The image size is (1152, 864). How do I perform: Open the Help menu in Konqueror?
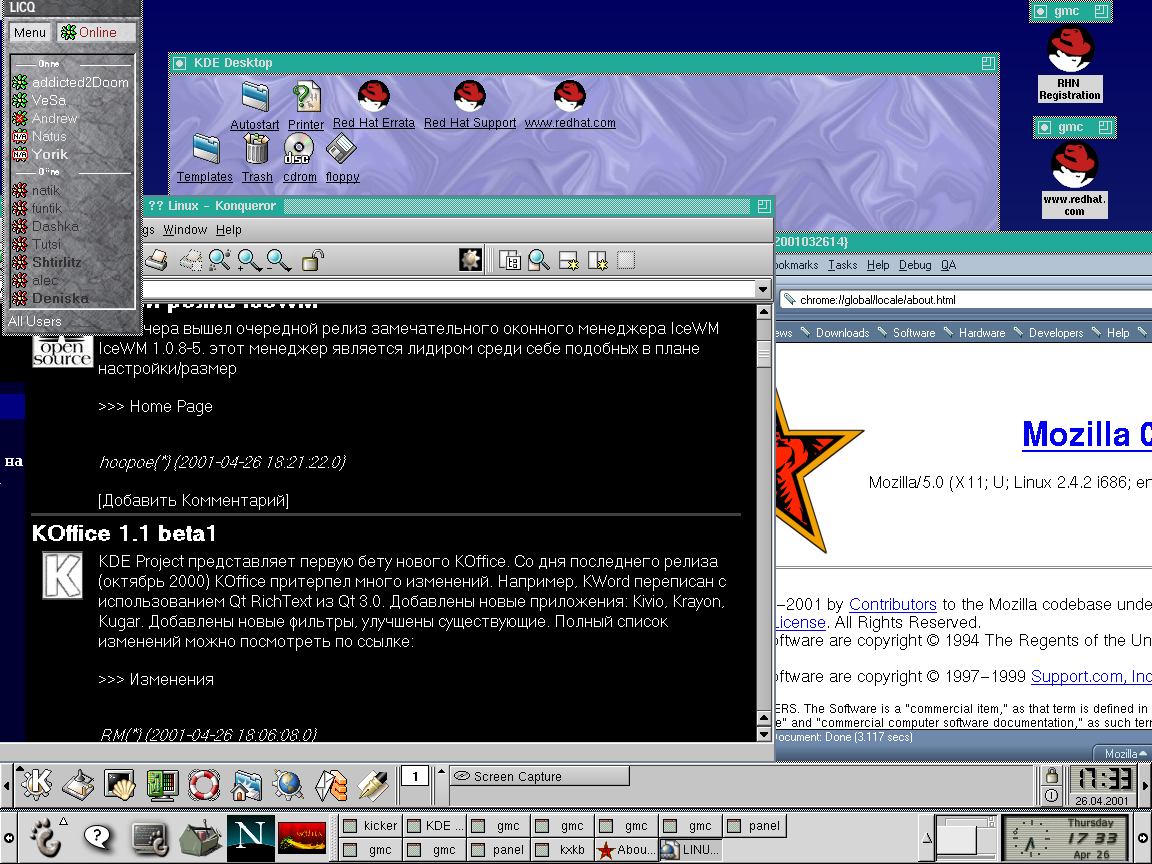(x=229, y=230)
